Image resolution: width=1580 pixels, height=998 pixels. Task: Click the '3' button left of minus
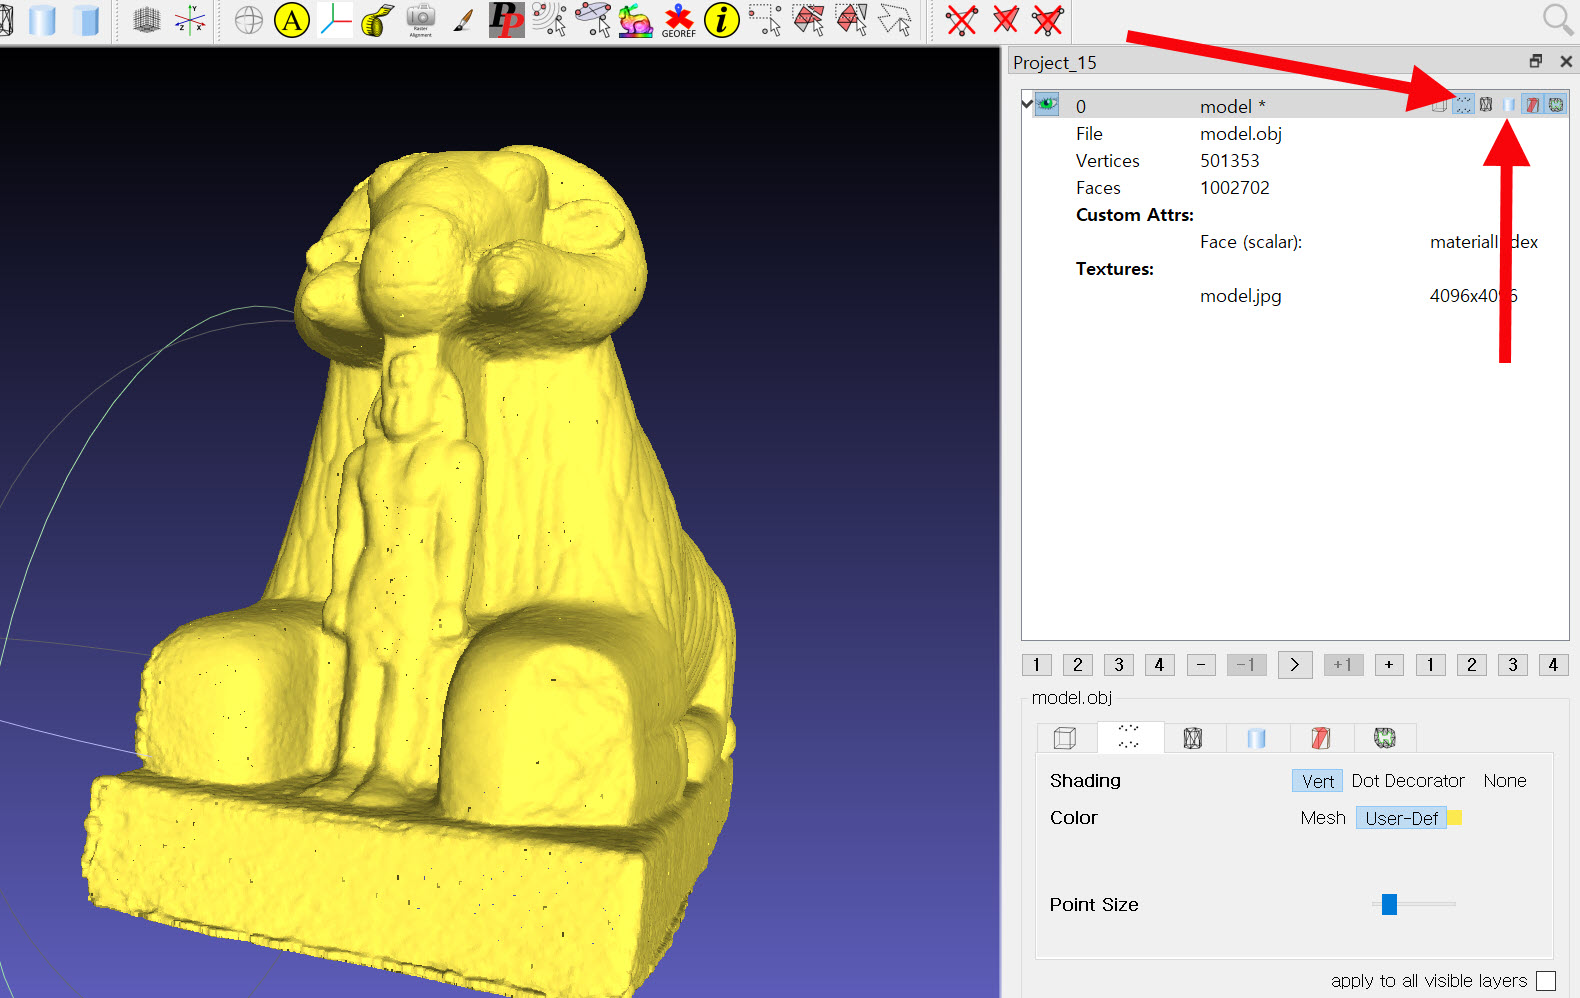(x=1119, y=665)
